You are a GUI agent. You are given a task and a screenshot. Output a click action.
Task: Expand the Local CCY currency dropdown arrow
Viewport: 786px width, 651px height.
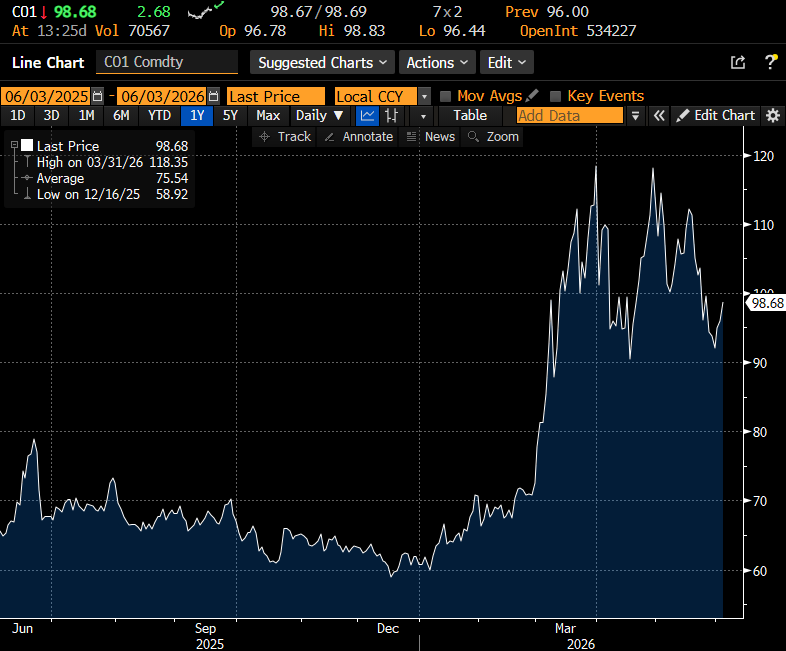point(424,96)
